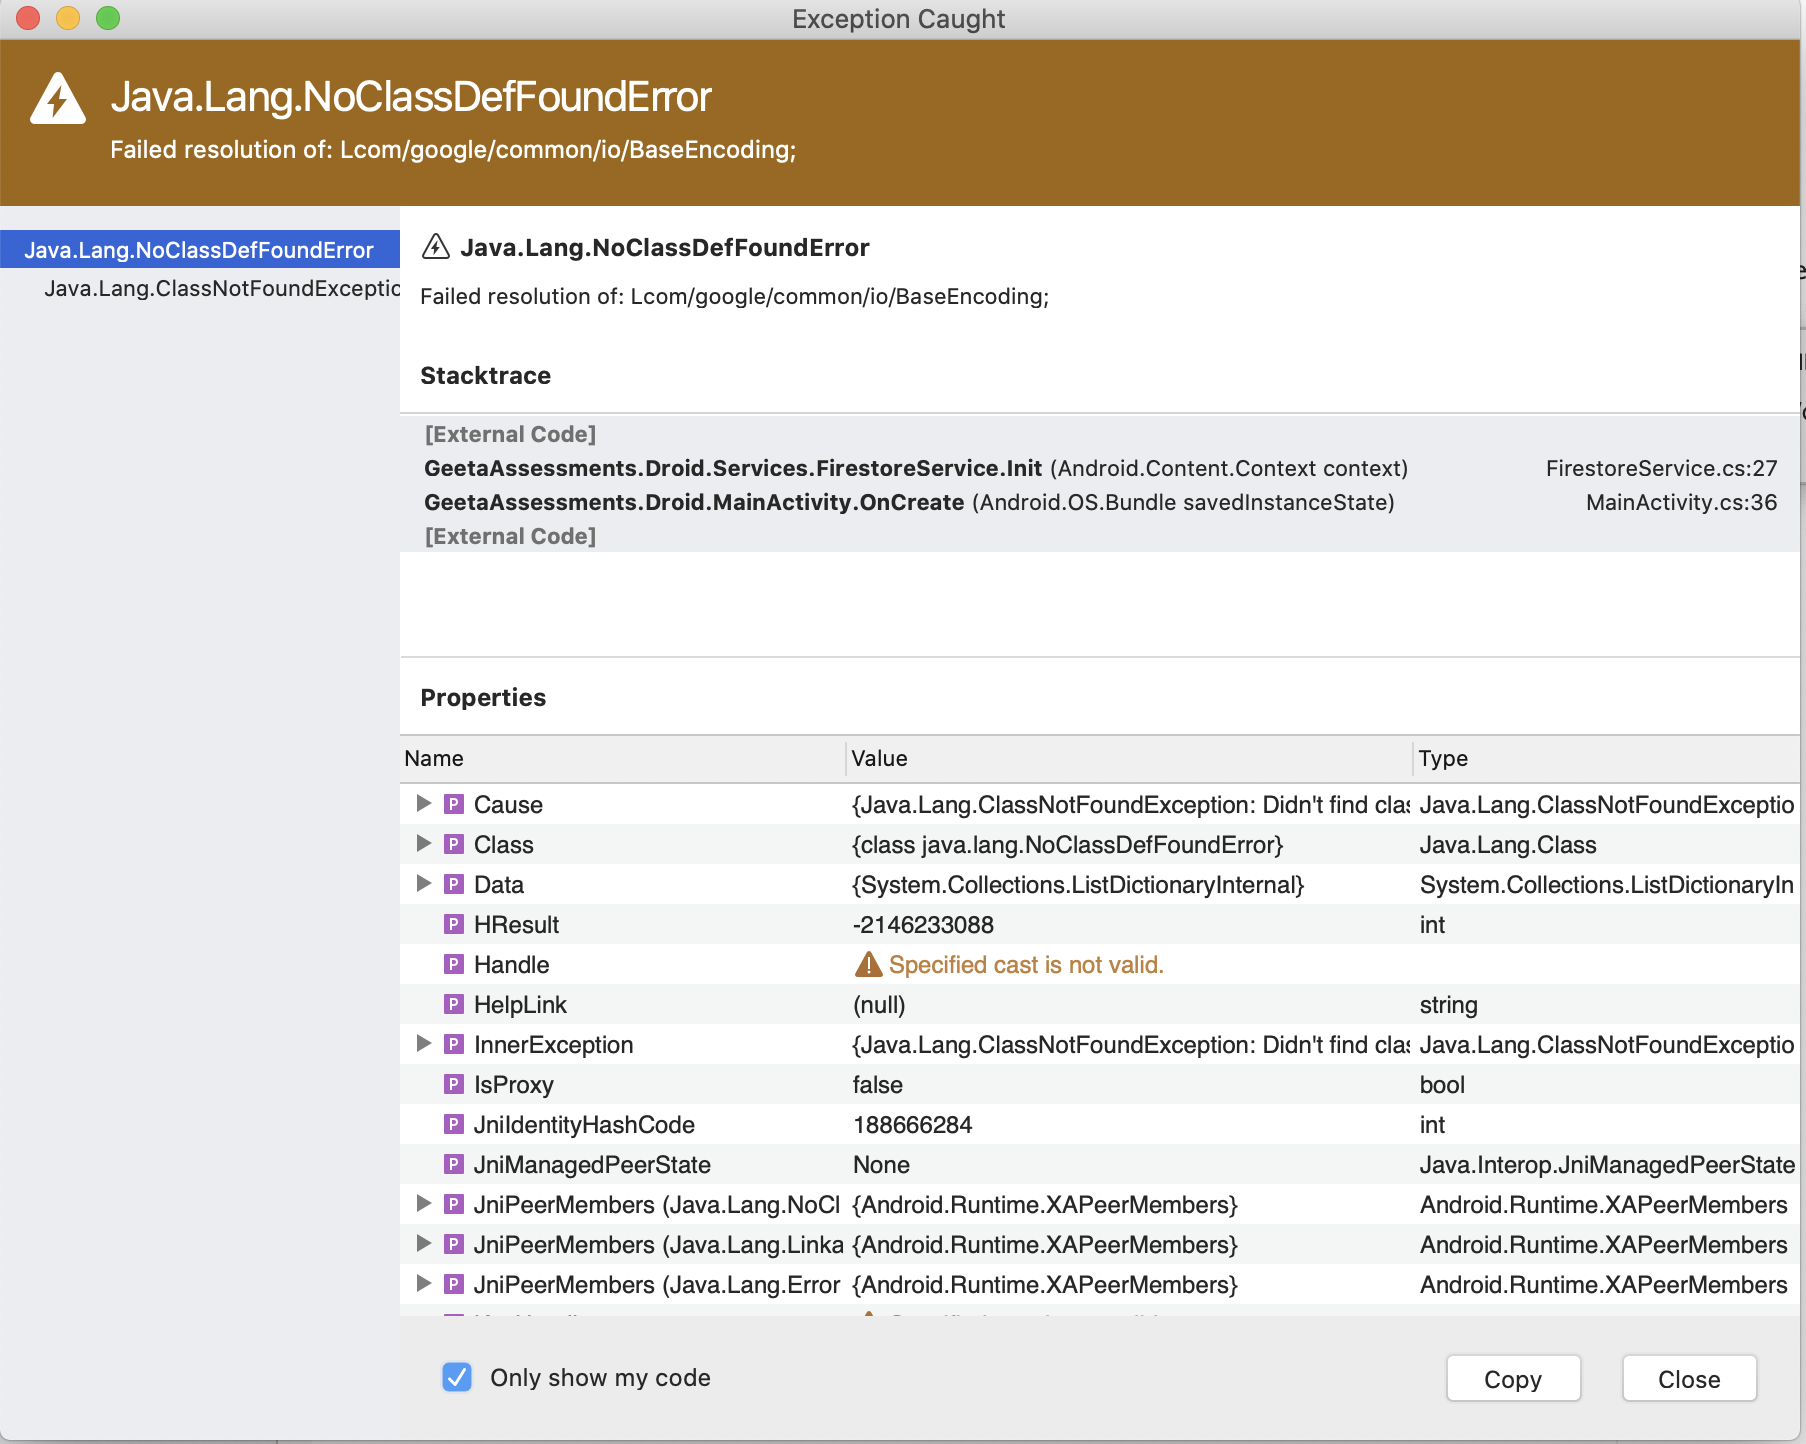This screenshot has height=1444, width=1806.
Task: Click the first [External Code] stack entry
Action: [x=510, y=434]
